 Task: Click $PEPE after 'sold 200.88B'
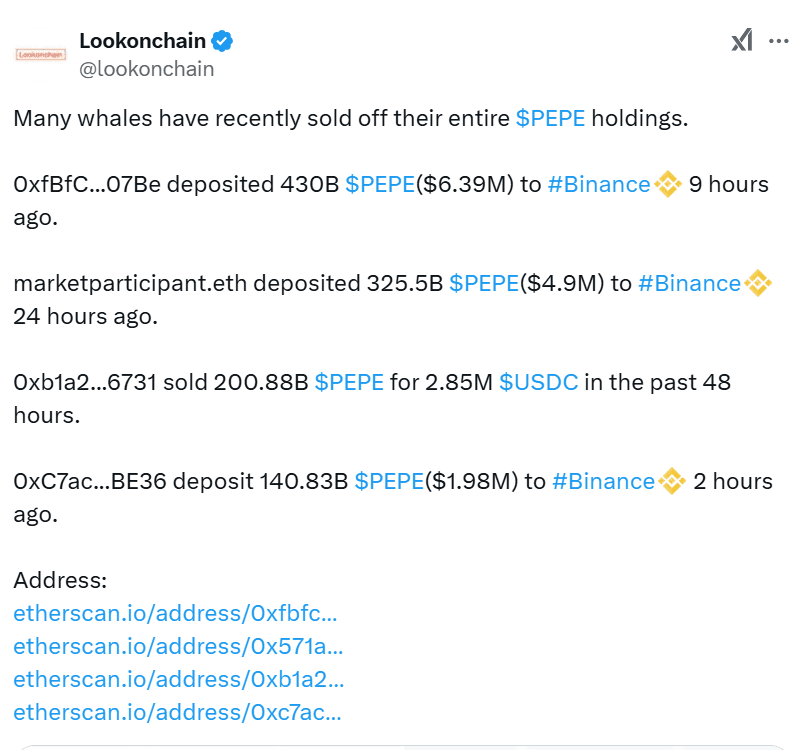coord(349,382)
